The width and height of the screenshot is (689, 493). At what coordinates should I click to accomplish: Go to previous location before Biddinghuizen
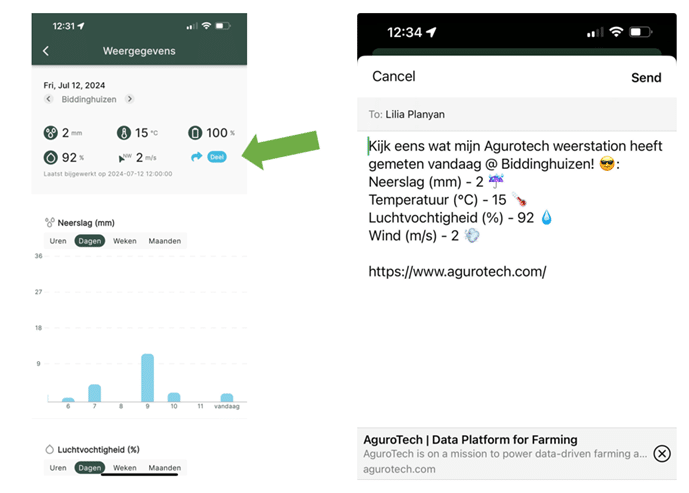click(x=50, y=99)
